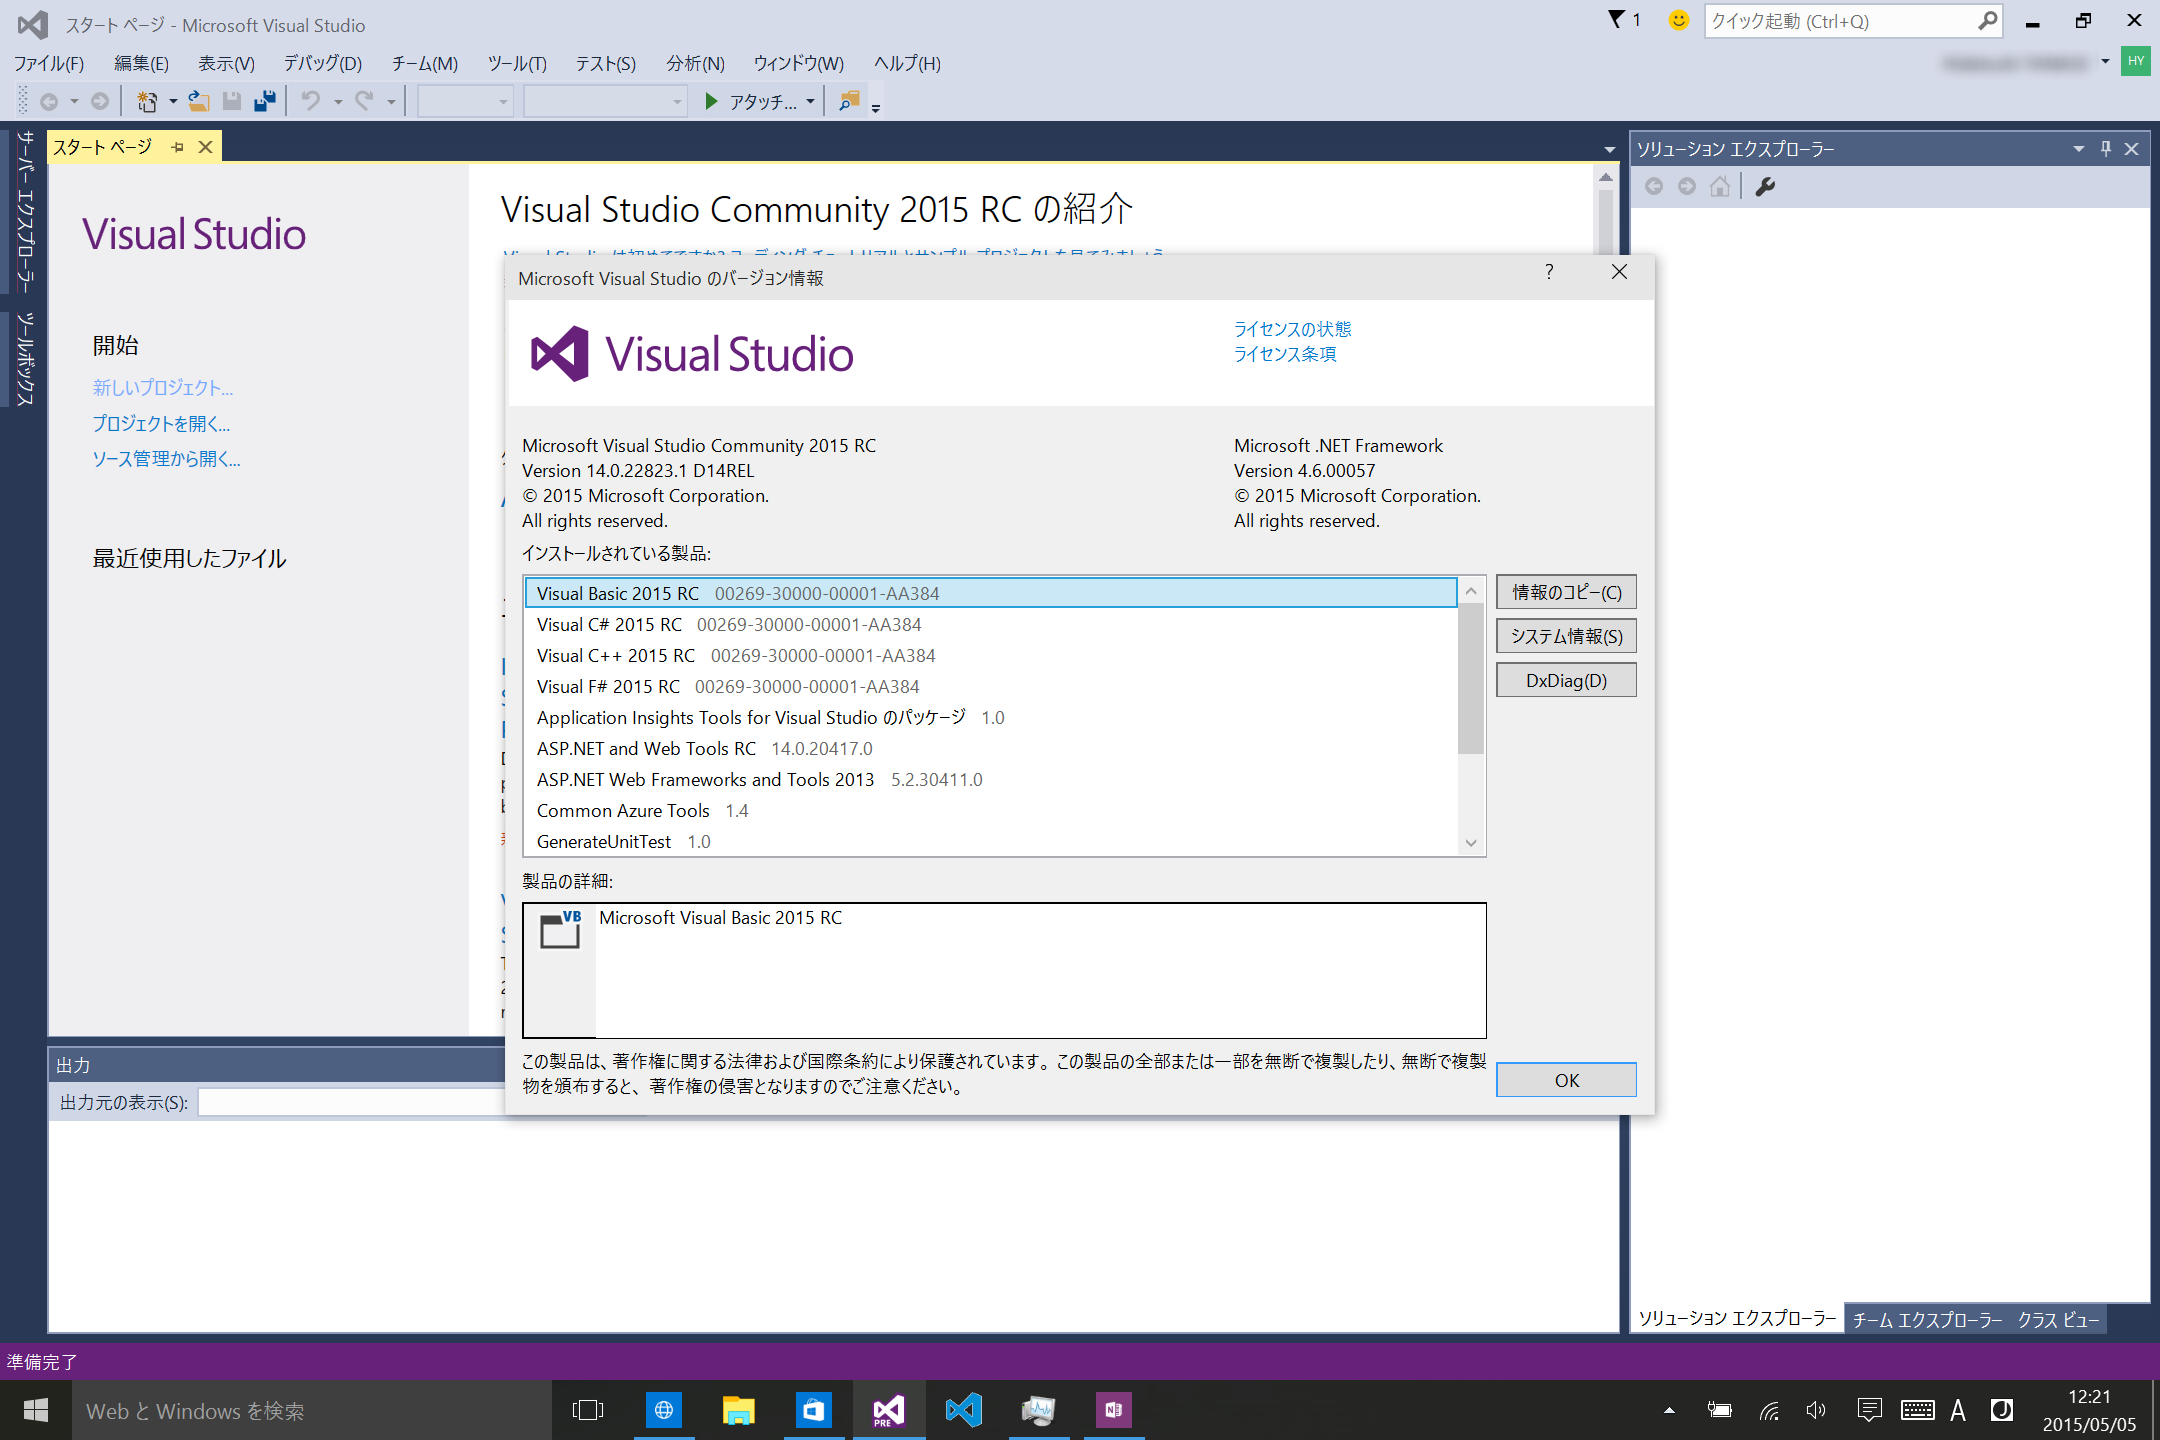This screenshot has height=1440, width=2160.
Task: Toggle the pin on the Start Page tab
Action: [177, 146]
